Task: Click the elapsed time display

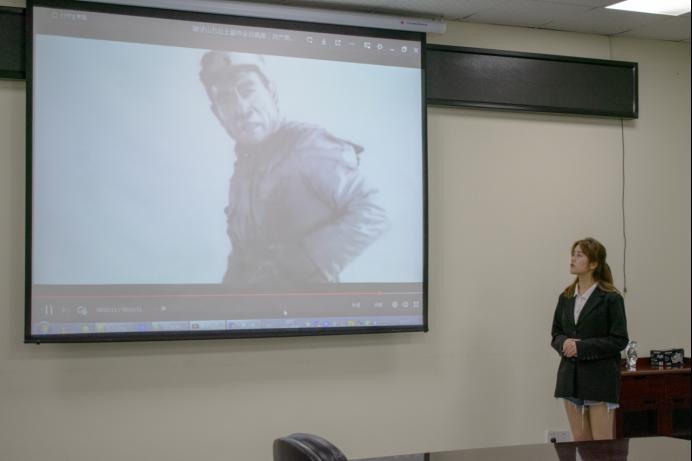Action: [x=118, y=310]
